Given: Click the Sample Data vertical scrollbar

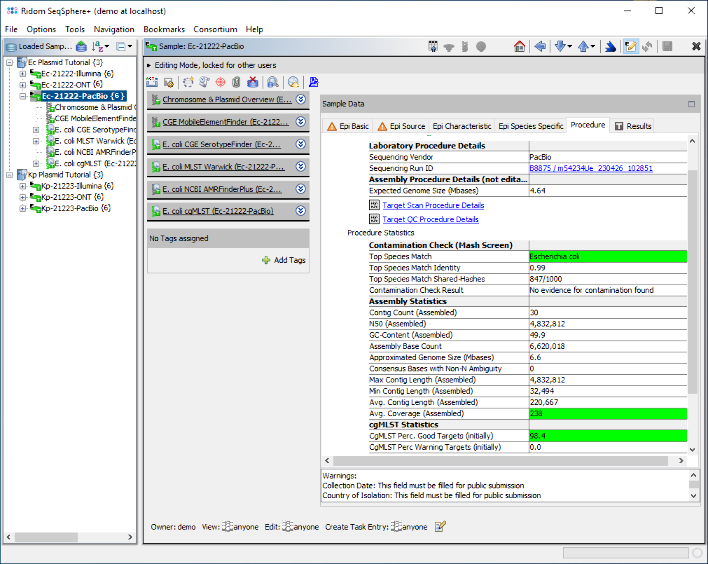Looking at the screenshot, I should 692,282.
